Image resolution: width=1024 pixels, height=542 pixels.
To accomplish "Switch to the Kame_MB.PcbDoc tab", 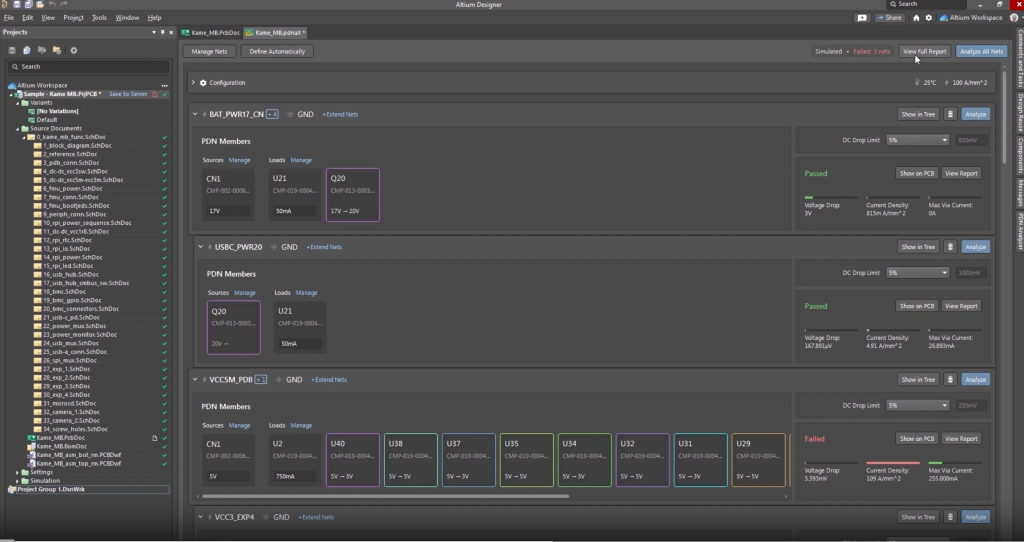I will [x=210, y=32].
